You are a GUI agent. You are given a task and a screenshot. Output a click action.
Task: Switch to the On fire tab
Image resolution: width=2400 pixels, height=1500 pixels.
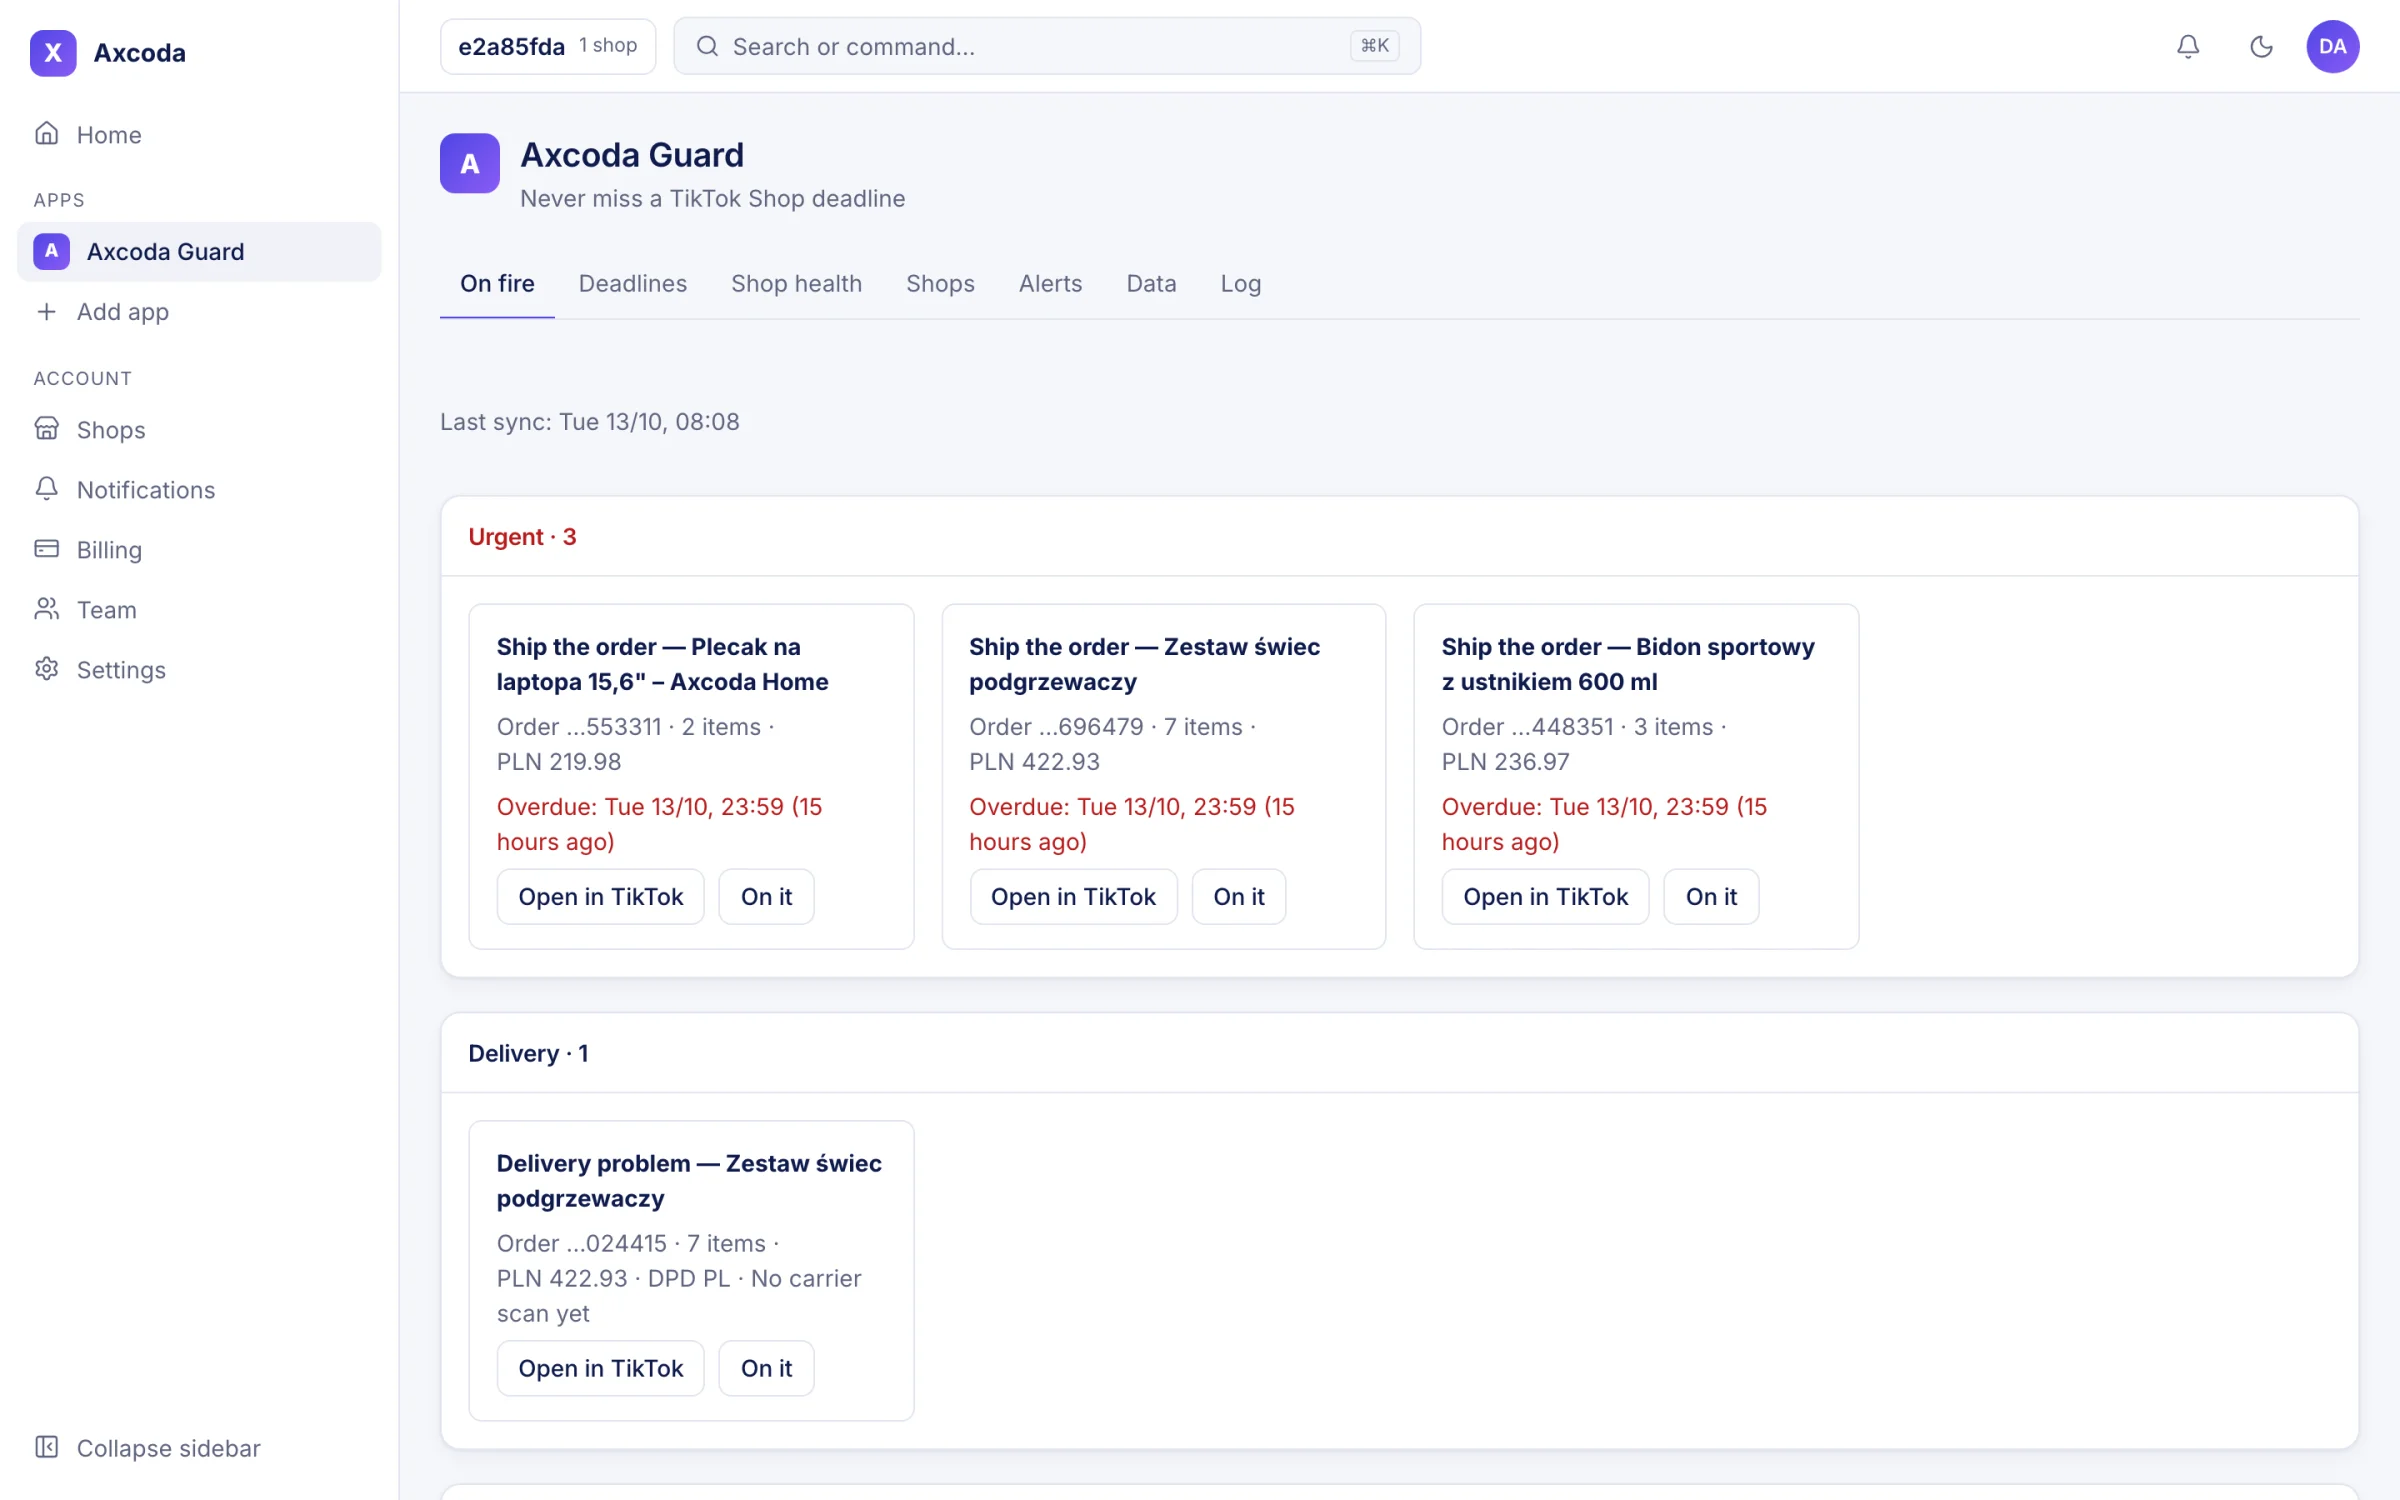[497, 283]
